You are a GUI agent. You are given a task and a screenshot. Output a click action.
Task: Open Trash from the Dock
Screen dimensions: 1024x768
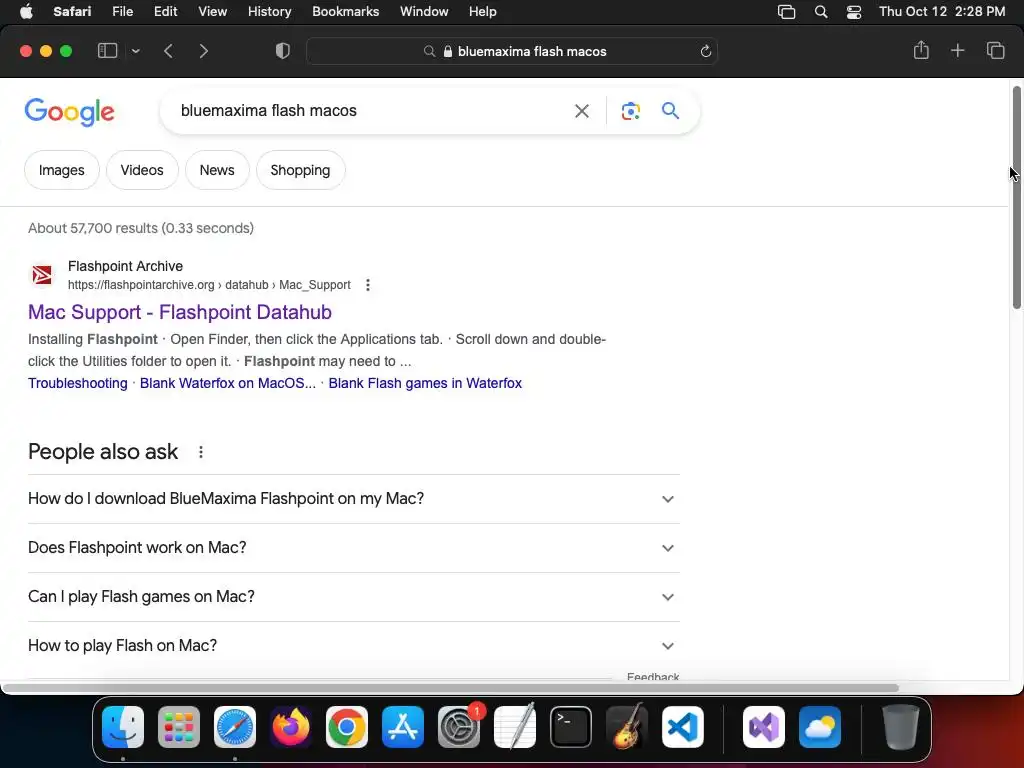click(x=901, y=727)
